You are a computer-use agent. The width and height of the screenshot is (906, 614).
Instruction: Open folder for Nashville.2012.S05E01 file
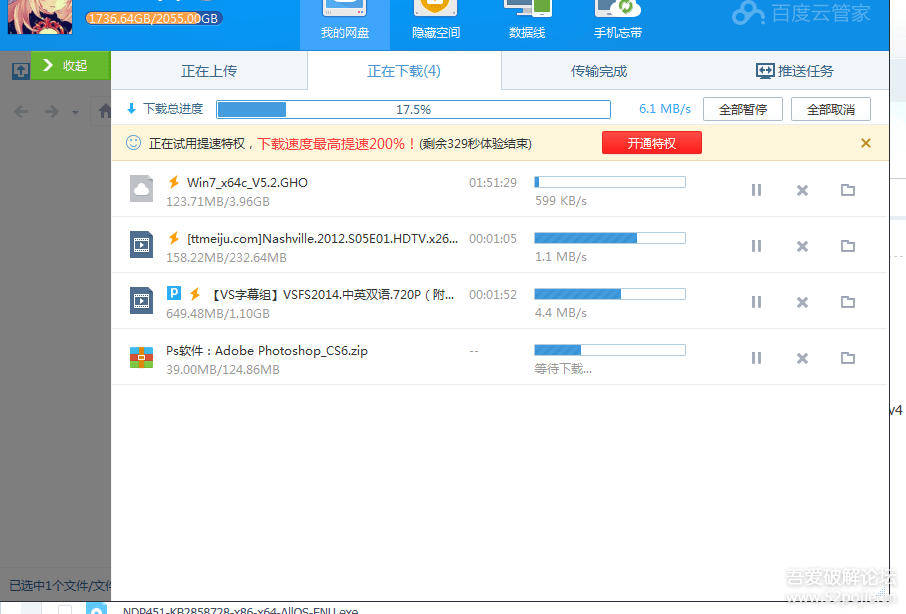(848, 245)
